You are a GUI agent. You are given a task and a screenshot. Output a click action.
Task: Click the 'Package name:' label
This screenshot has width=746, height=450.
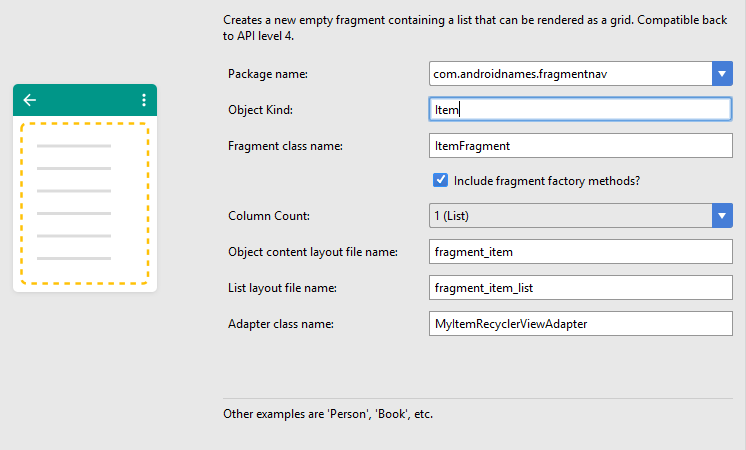[268, 74]
